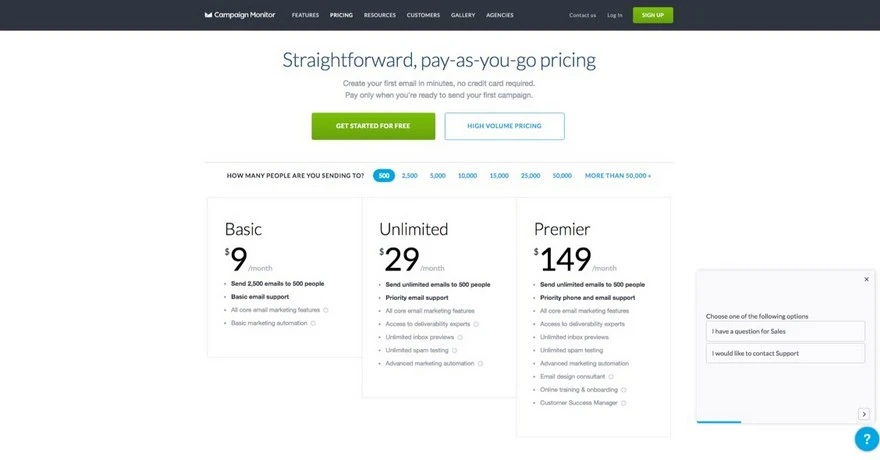
Task: Open the Log In link
Action: pyautogui.click(x=614, y=15)
